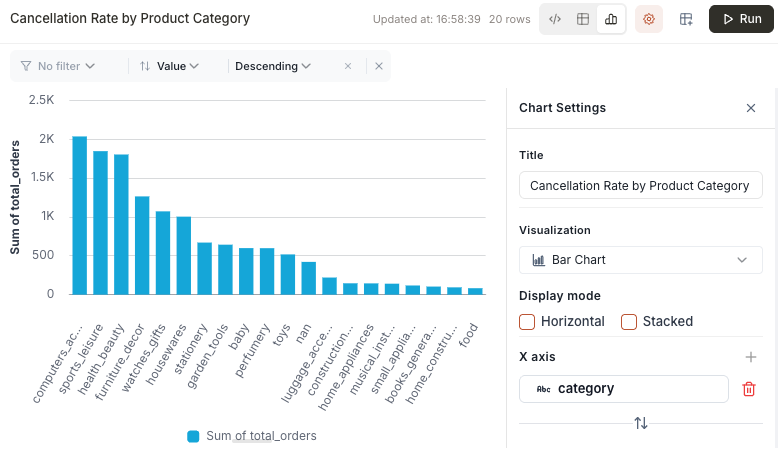Click the watches_gifts bar
778x457 pixels.
pos(163,253)
